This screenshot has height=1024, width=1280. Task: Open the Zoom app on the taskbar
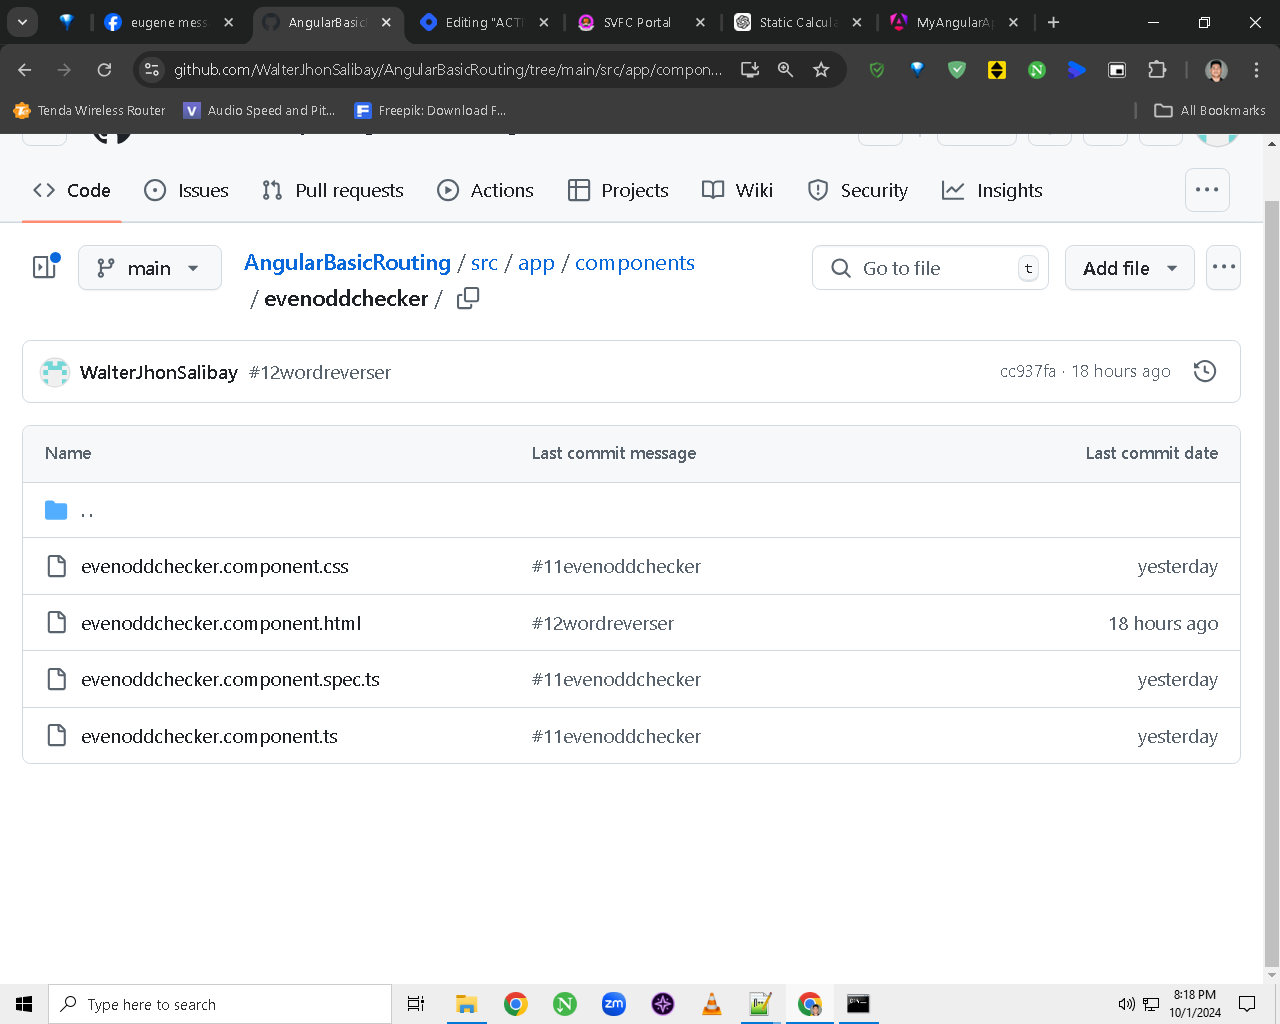click(614, 1004)
